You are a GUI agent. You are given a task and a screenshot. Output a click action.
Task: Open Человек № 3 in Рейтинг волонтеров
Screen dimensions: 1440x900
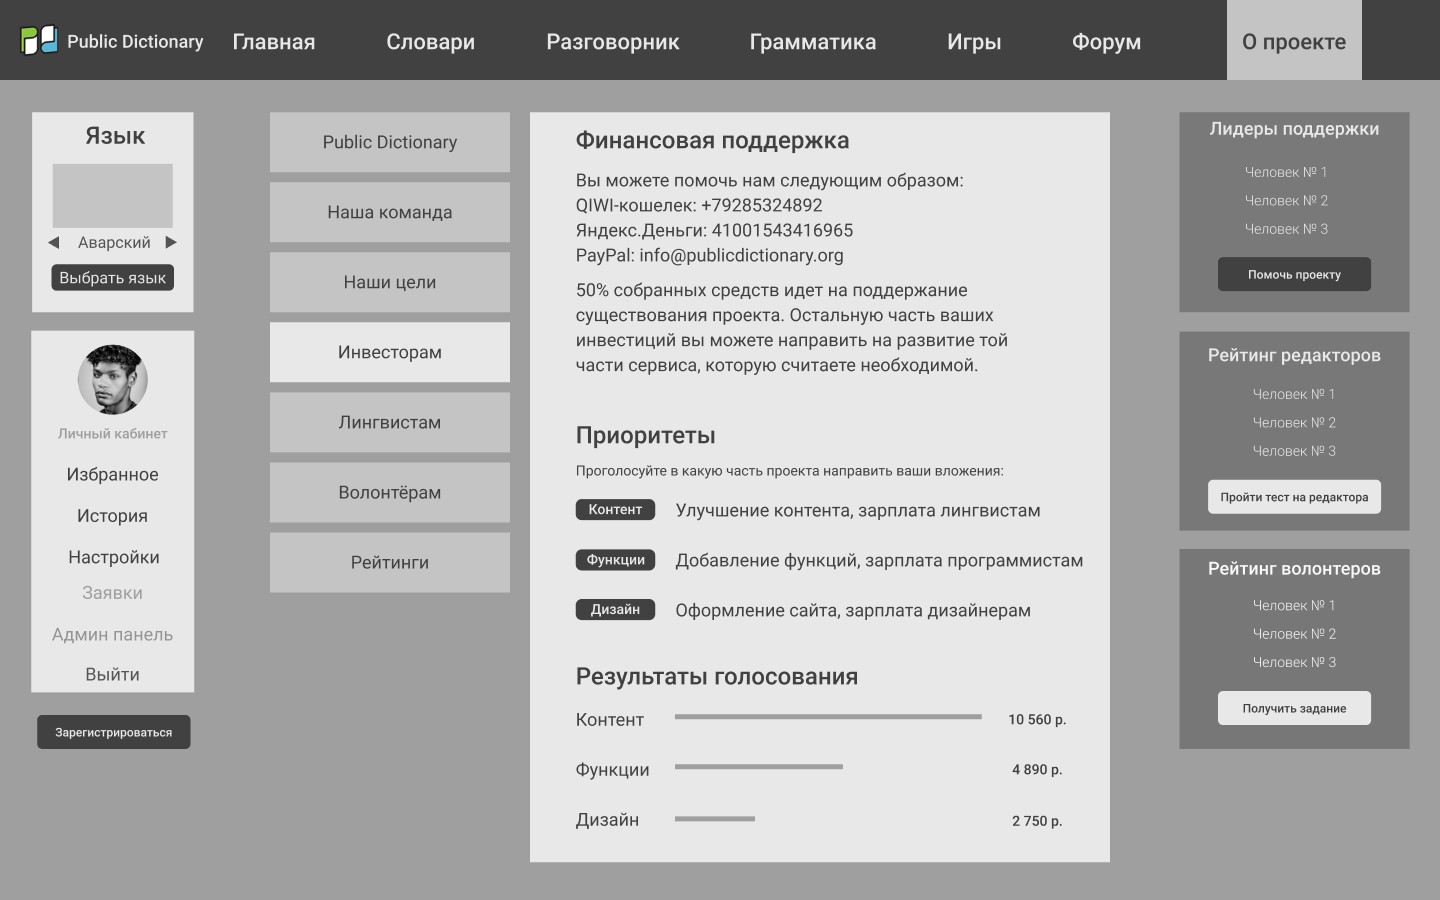point(1294,662)
